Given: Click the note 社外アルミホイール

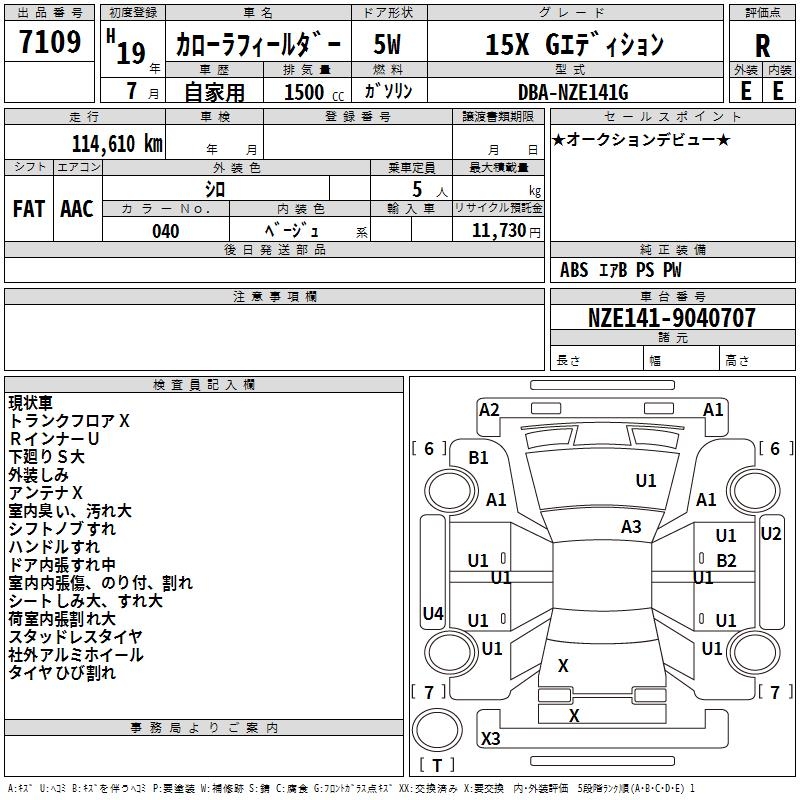Looking at the screenshot, I should point(76,655).
